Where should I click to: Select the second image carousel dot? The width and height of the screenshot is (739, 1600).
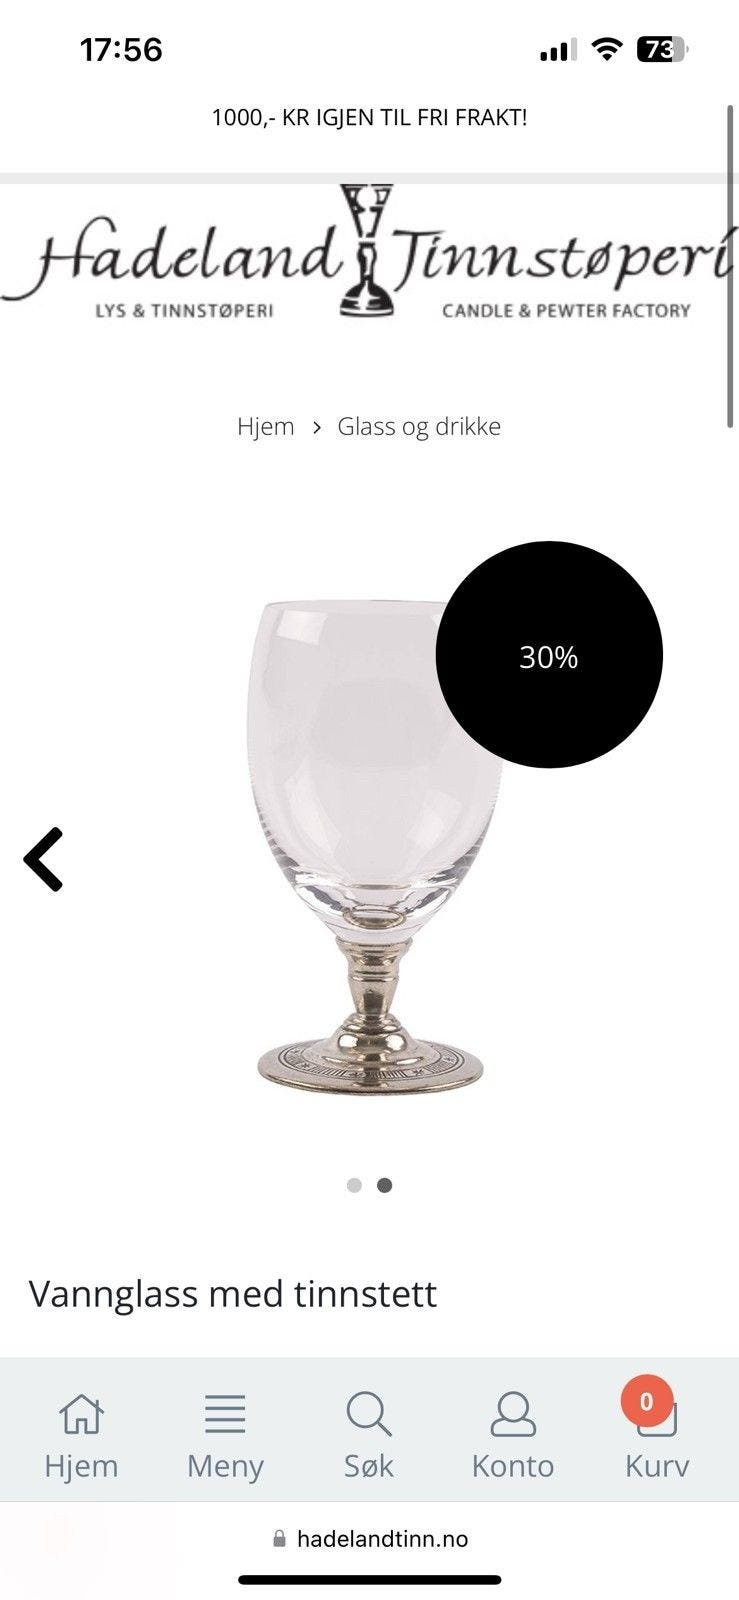tap(384, 1185)
